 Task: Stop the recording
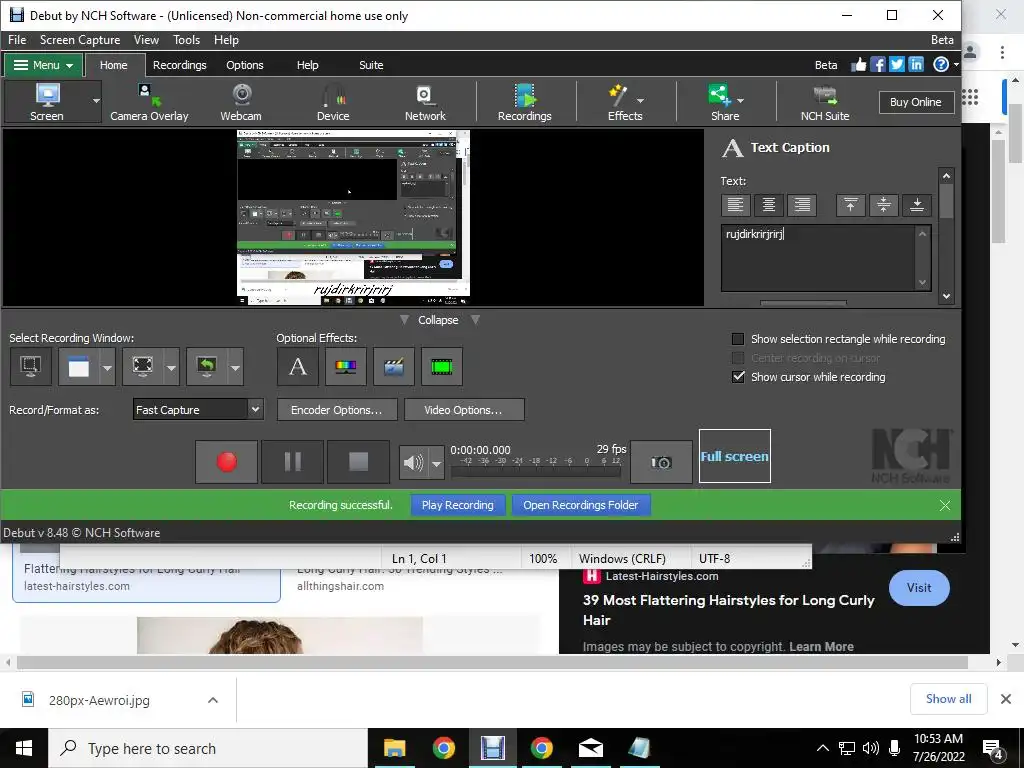click(359, 462)
